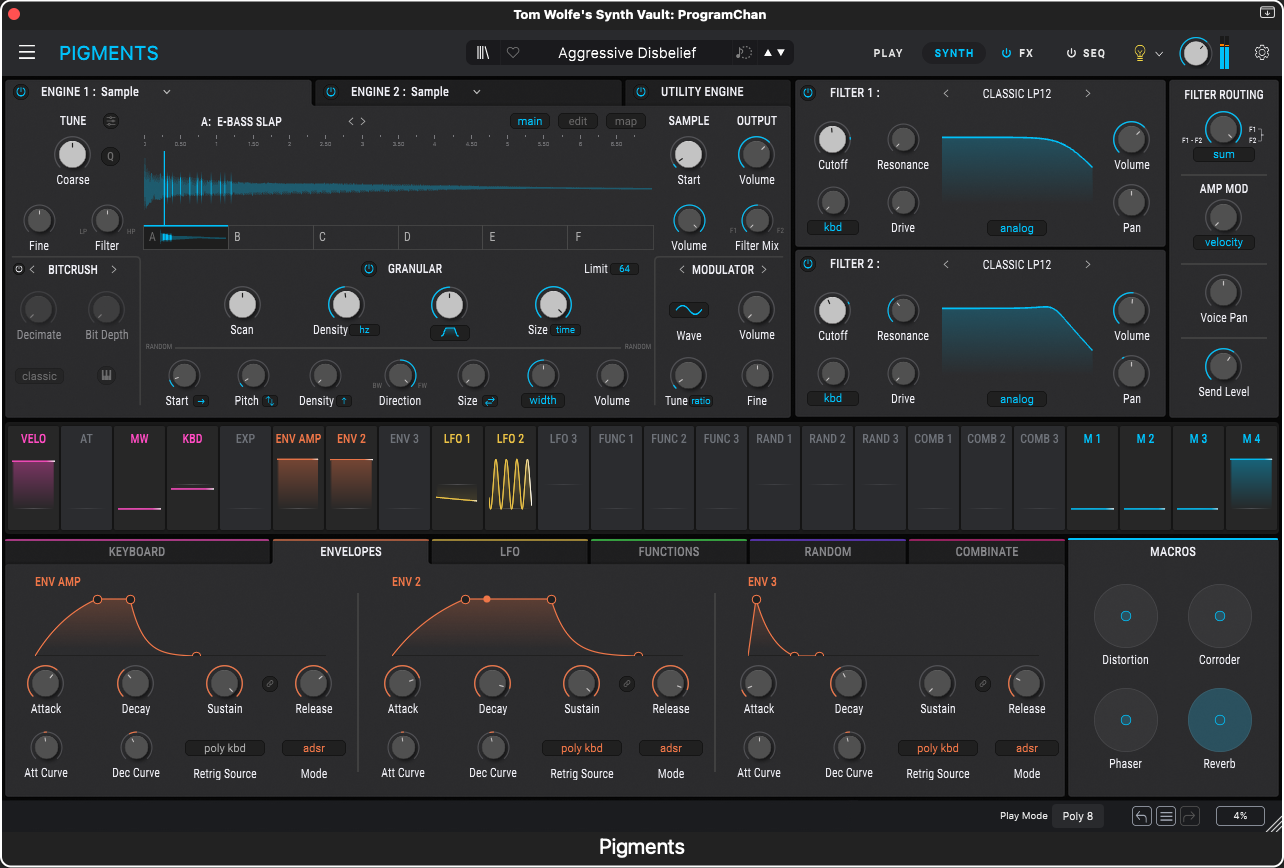Click the ENV AMP sustain link icon
The image size is (1284, 868).
pos(269,684)
